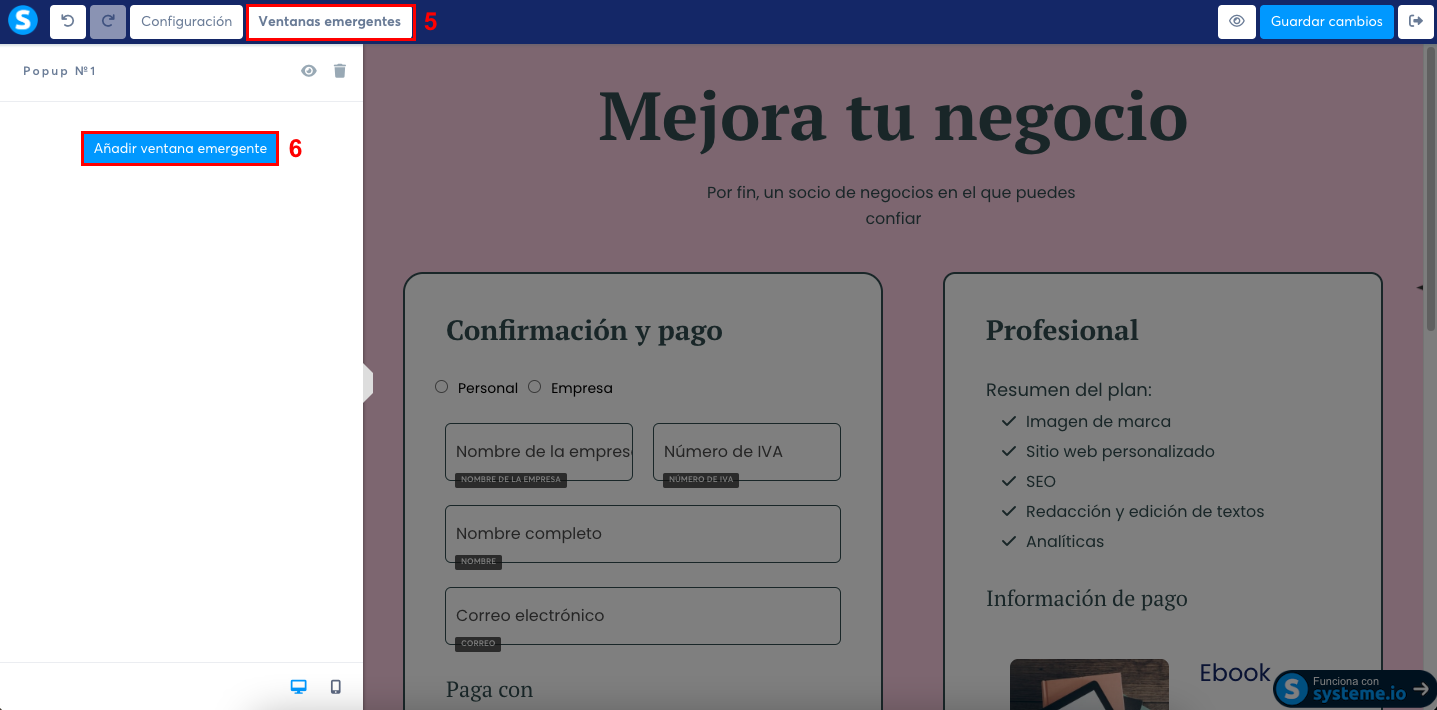Select the Empresa radio button

(x=534, y=386)
